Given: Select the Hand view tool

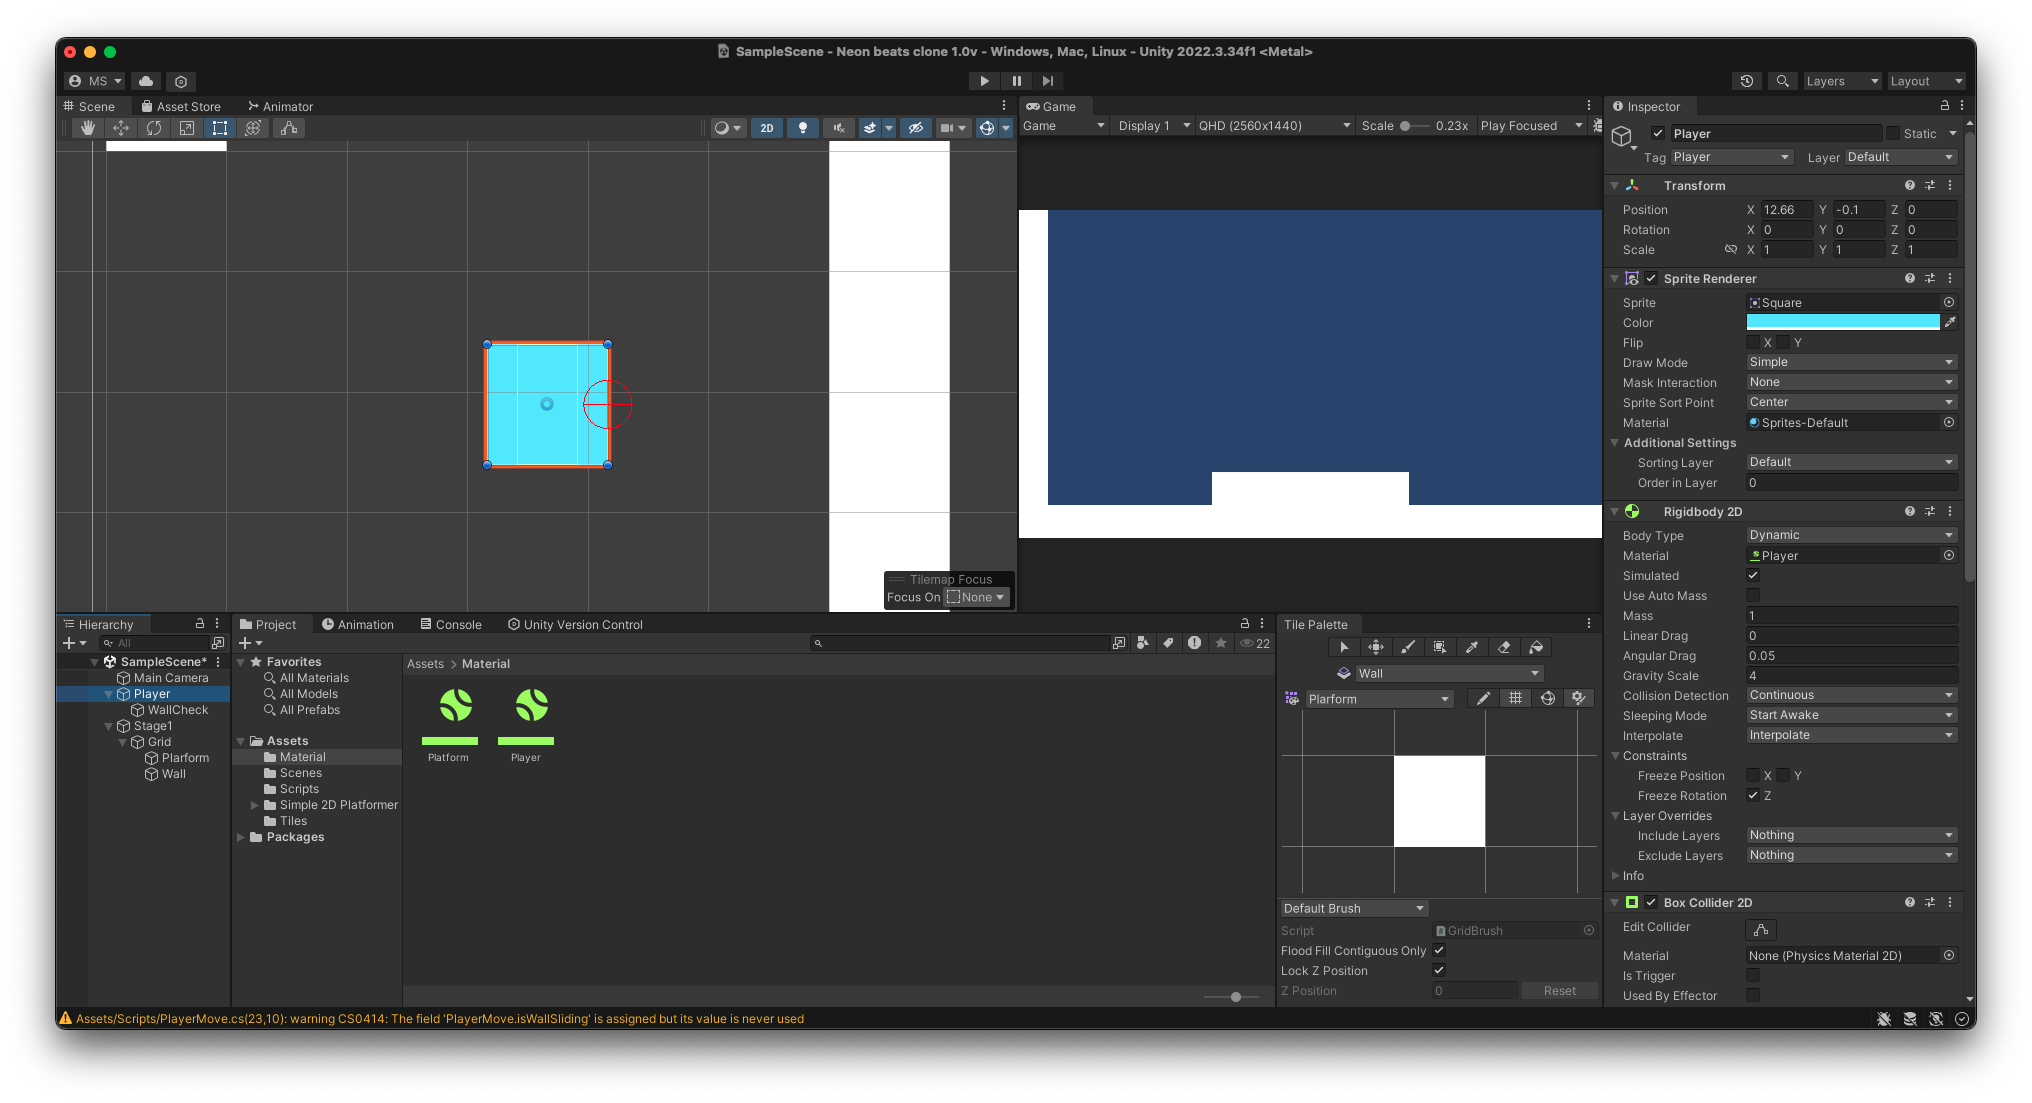Looking at the screenshot, I should (x=88, y=128).
